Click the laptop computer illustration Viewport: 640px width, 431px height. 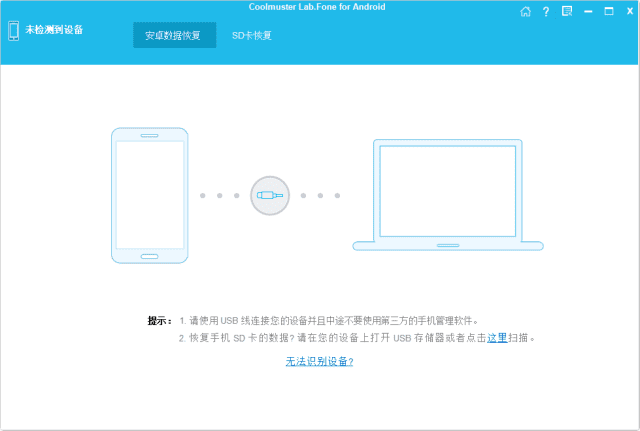coord(448,196)
